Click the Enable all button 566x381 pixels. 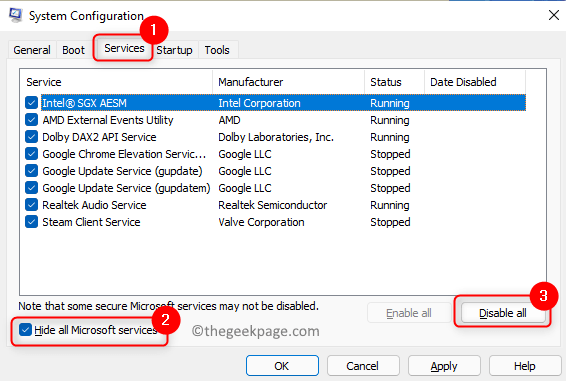point(409,313)
